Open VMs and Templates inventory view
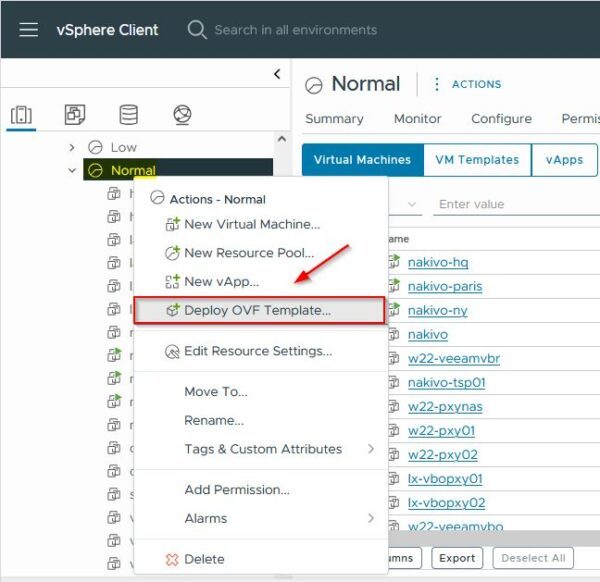Viewport: 600px width, 582px height. tap(75, 114)
